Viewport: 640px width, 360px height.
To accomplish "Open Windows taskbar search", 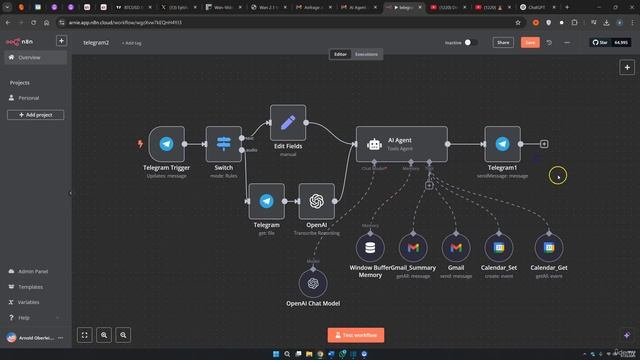I will pos(287,354).
